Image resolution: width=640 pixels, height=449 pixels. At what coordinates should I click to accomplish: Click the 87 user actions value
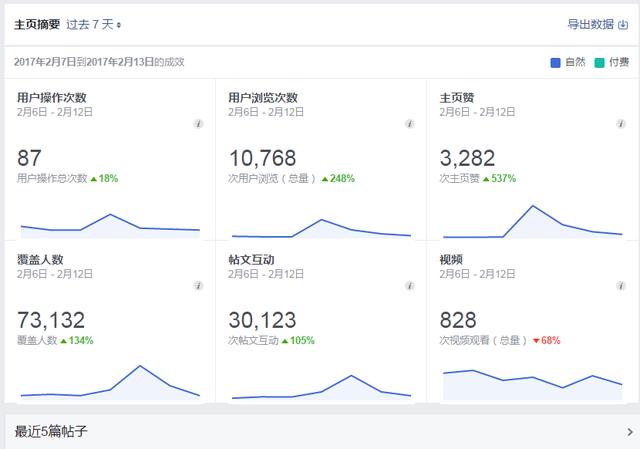tap(29, 158)
